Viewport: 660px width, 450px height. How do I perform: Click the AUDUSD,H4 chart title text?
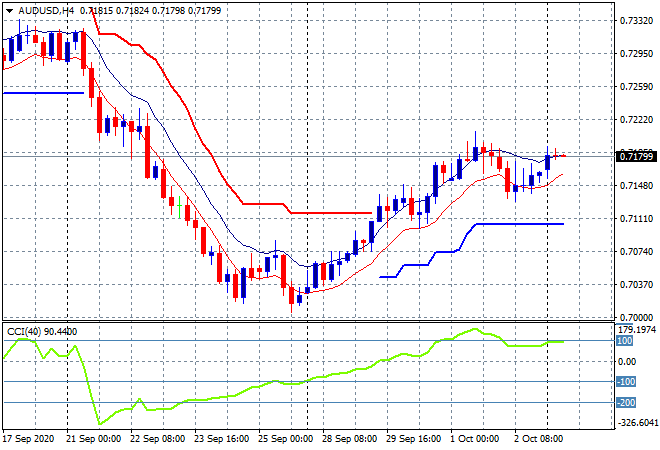pos(46,11)
